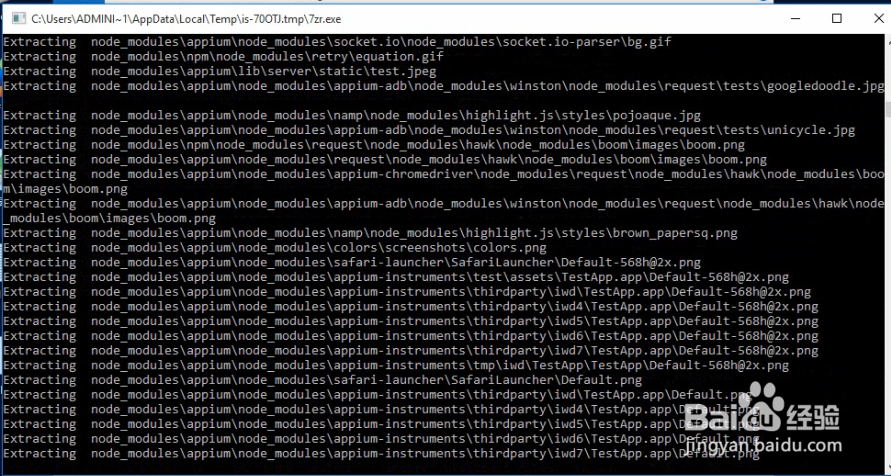The width and height of the screenshot is (891, 476).
Task: Click the line ending with googledoodle.jpg
Action: pyautogui.click(x=444, y=86)
